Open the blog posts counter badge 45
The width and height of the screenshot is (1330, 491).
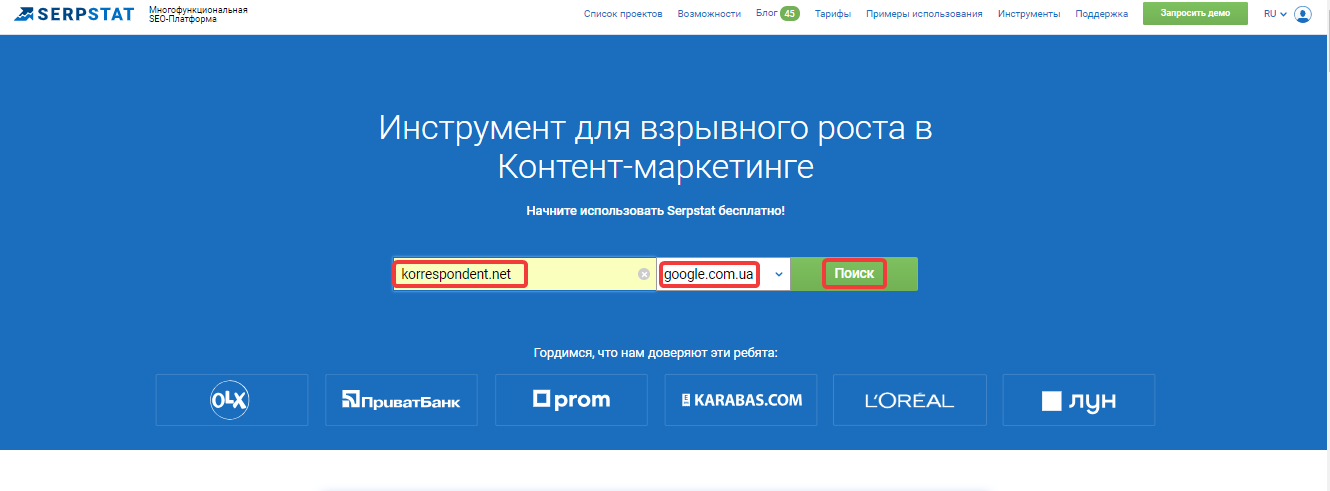[789, 14]
